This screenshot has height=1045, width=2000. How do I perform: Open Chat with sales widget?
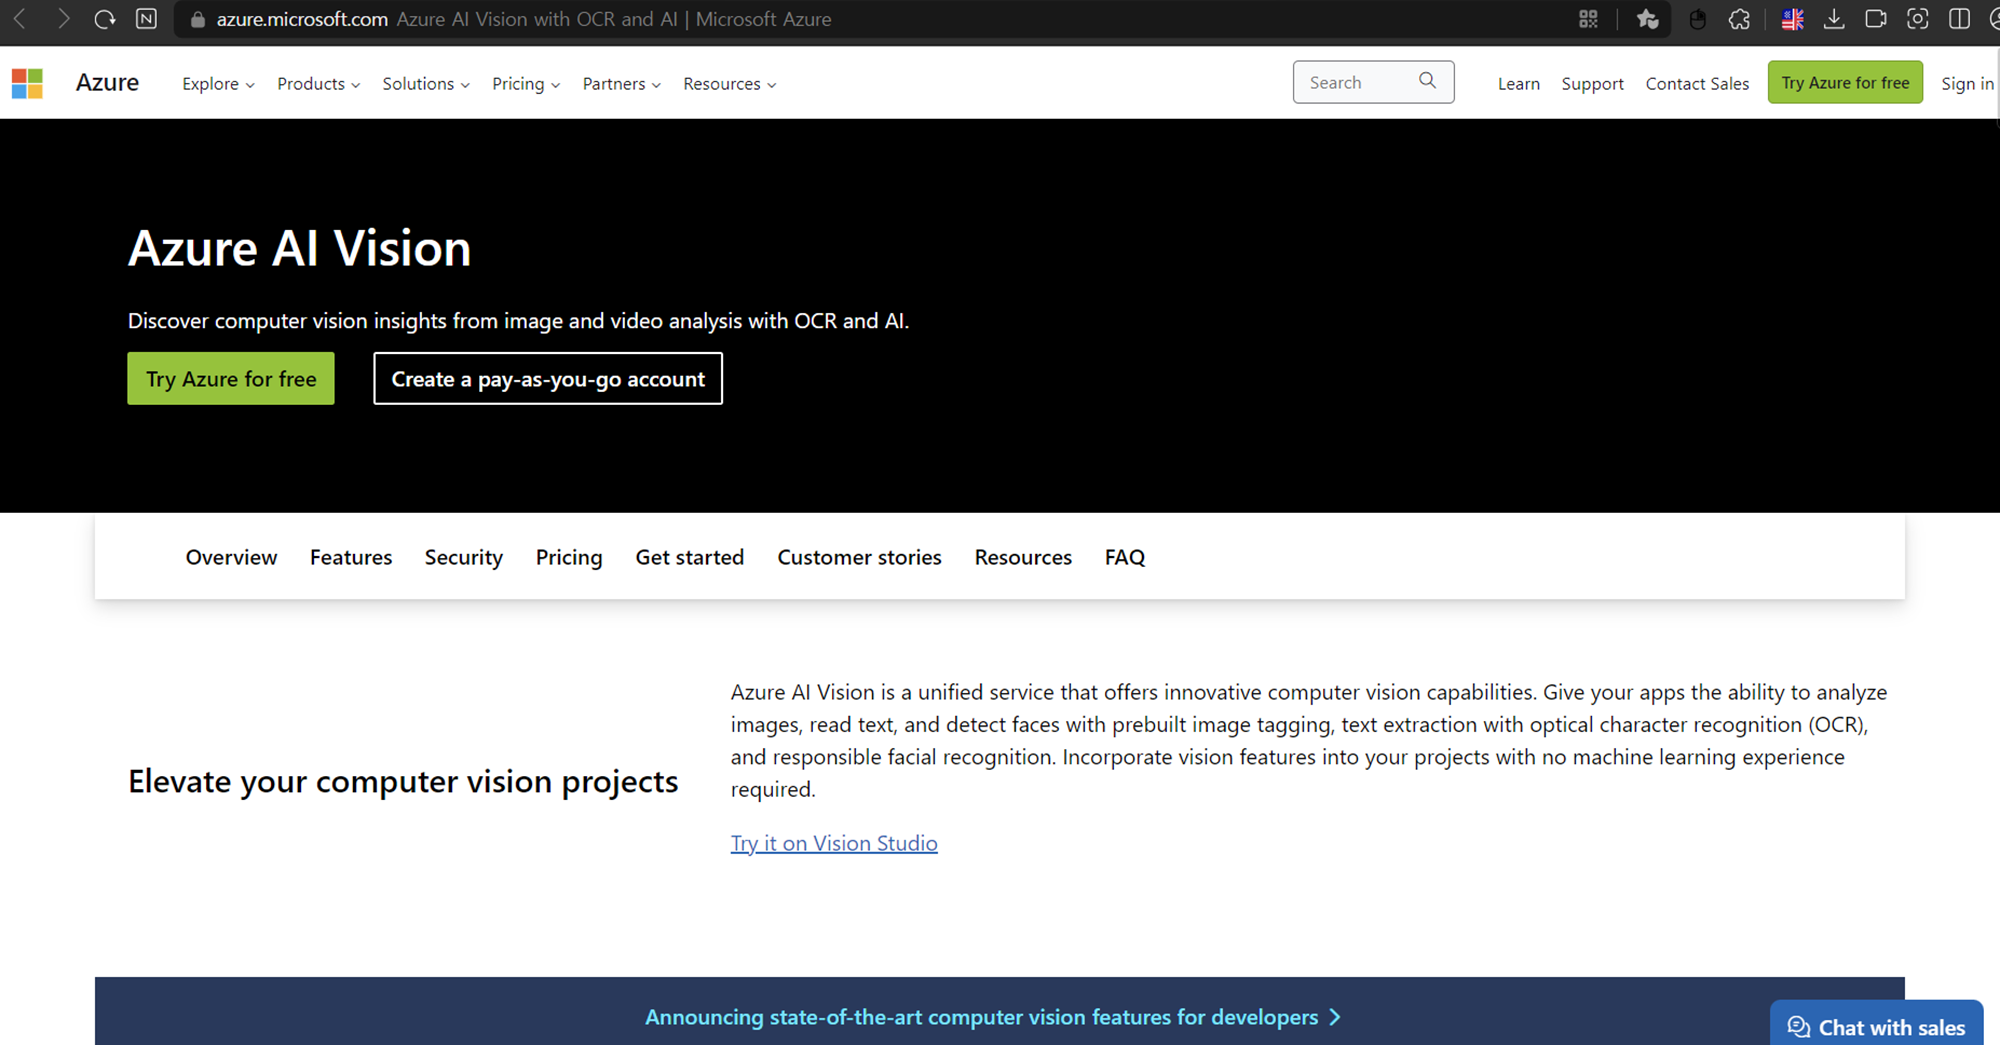1876,1027
